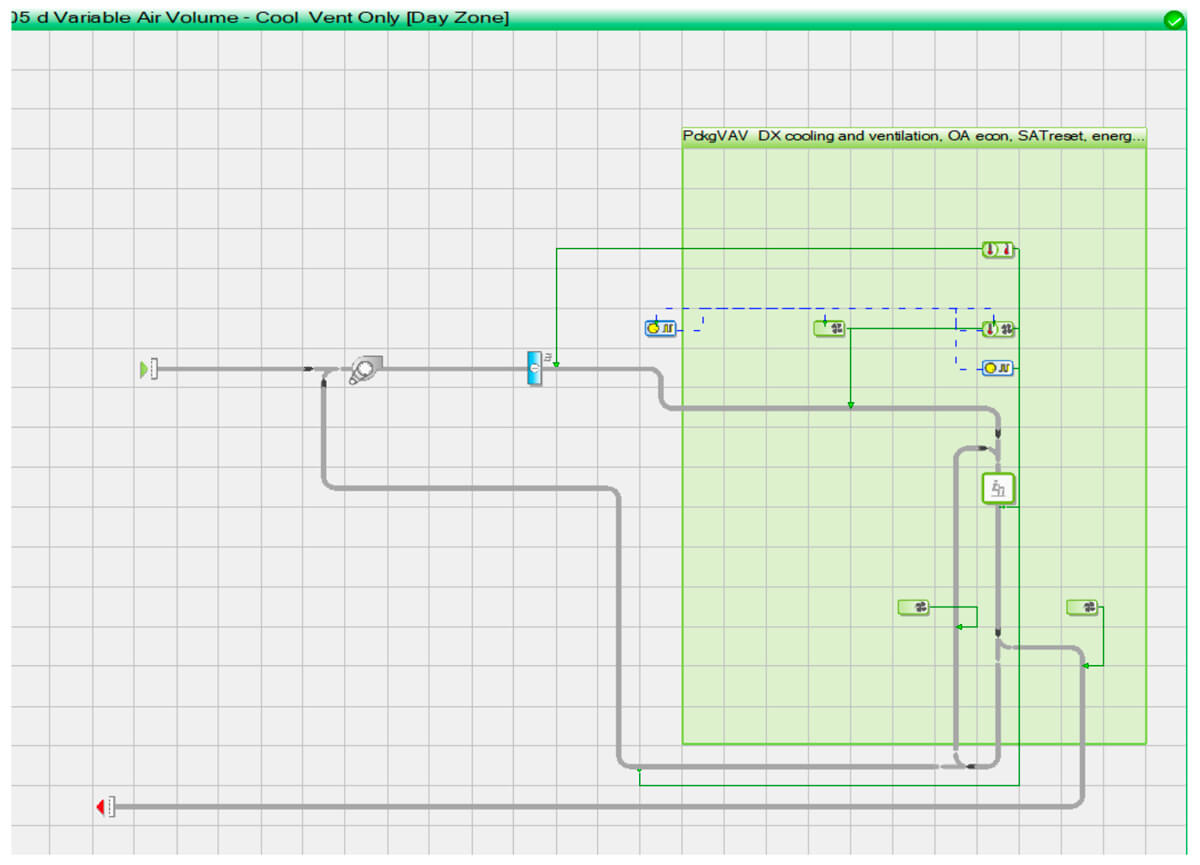Image resolution: width=1200 pixels, height=865 pixels.
Task: Select the thermometer-and-fan controller icon
Action: tap(997, 328)
